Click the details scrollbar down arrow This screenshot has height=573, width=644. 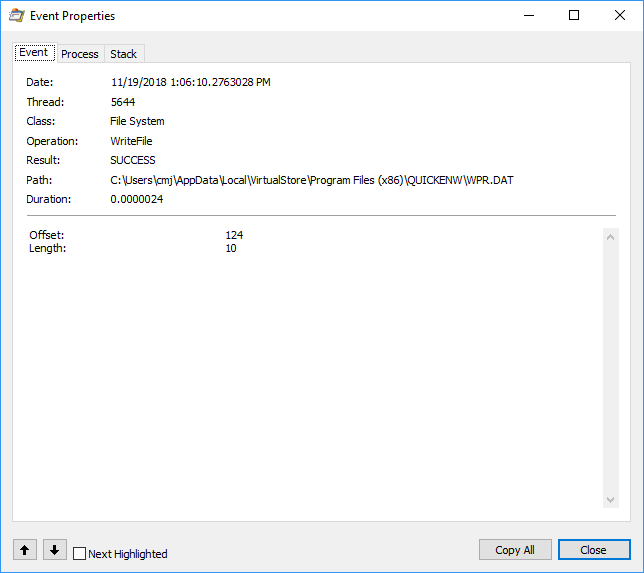[611, 500]
